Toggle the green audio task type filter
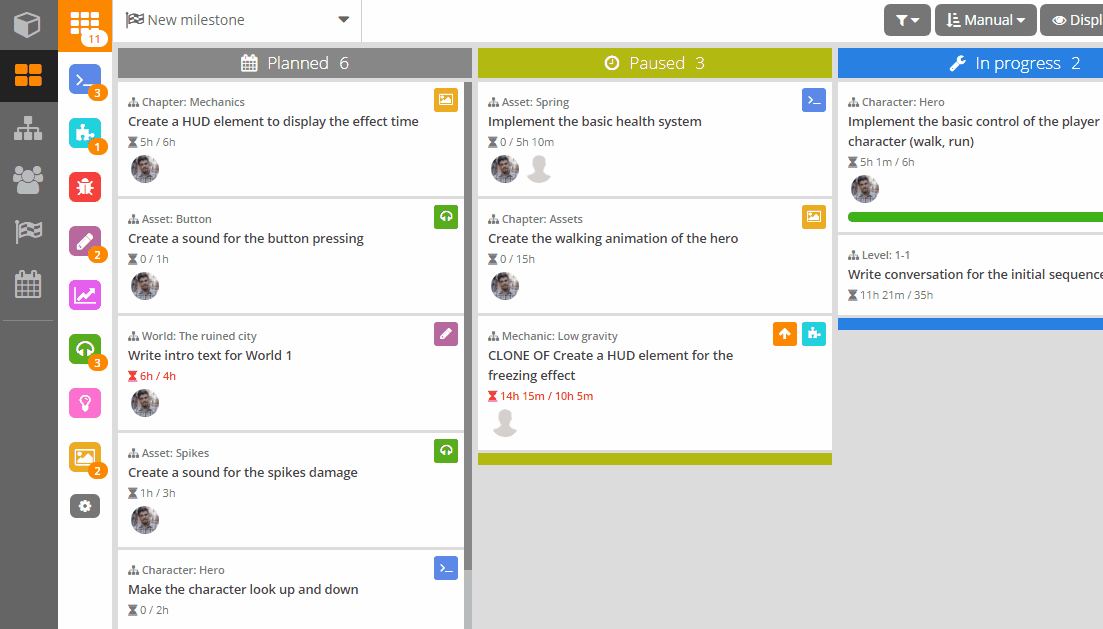 [x=85, y=349]
